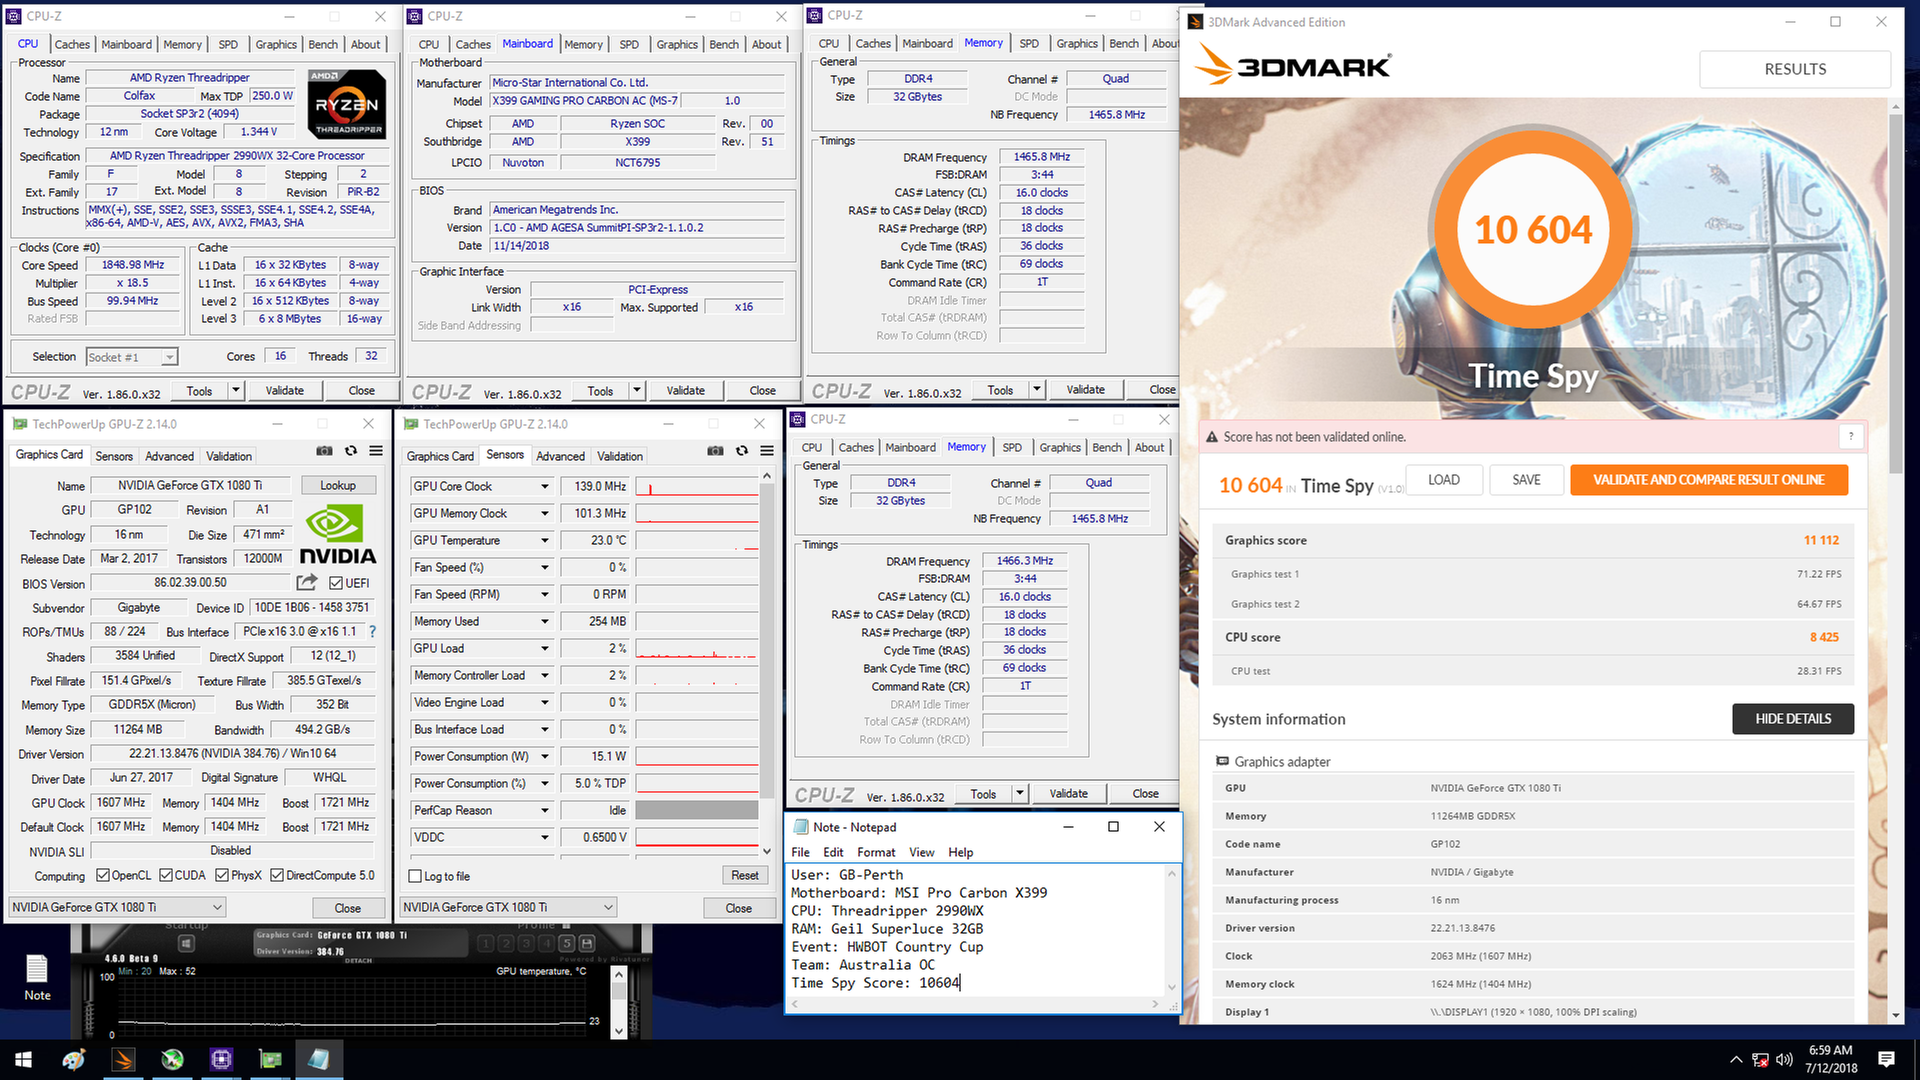Switch to Advanced tab in GPU-Z Graphics Card window

coord(169,456)
